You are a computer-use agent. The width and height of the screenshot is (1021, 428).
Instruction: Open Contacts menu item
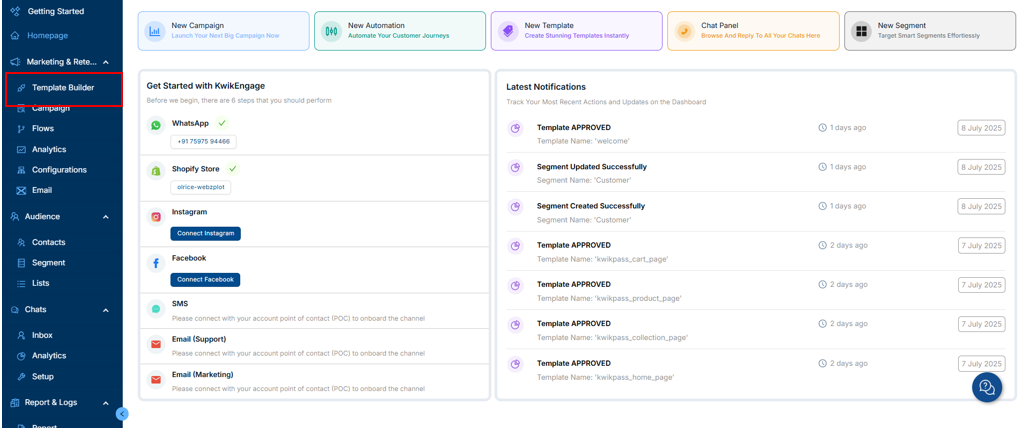point(49,242)
